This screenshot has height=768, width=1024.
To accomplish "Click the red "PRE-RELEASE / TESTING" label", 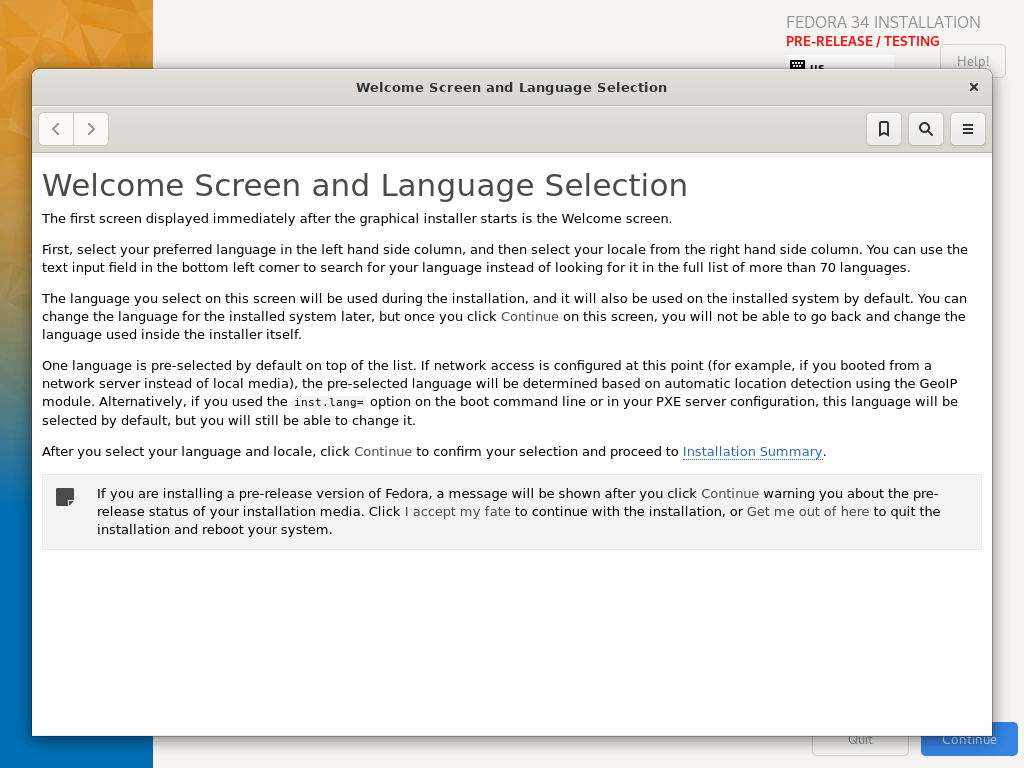I will (862, 41).
